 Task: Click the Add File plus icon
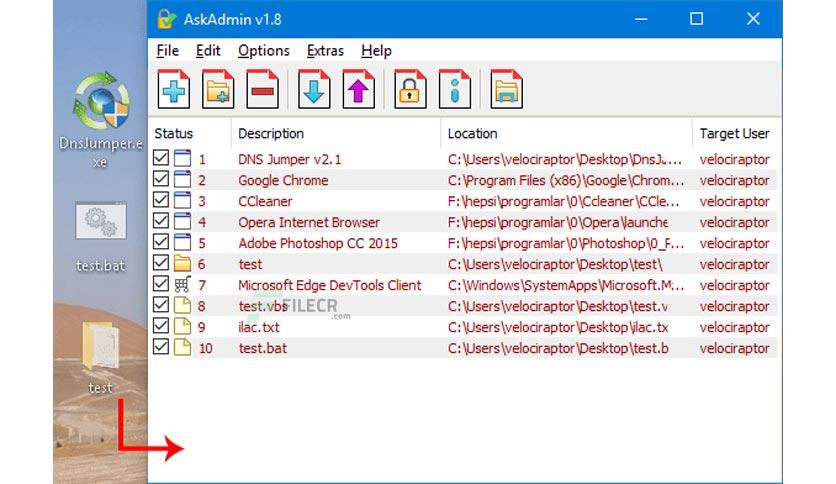tap(174, 90)
